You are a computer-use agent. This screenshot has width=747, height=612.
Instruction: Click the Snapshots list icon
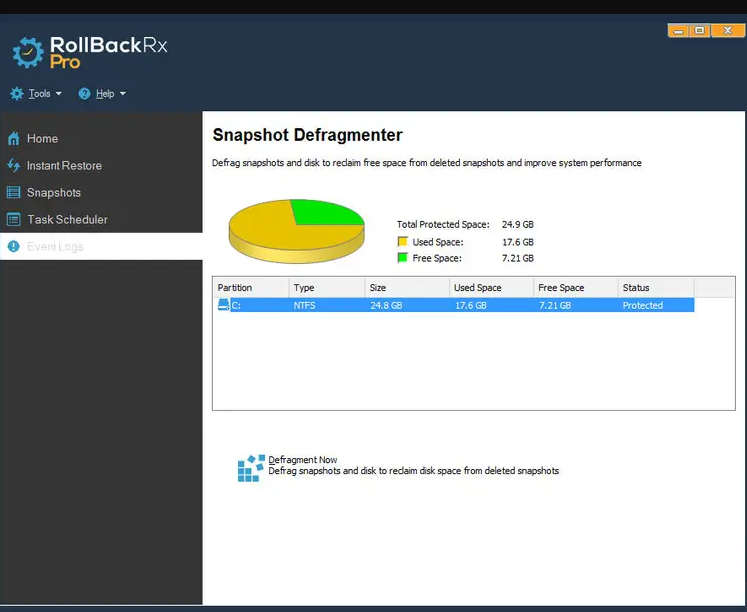(13, 192)
